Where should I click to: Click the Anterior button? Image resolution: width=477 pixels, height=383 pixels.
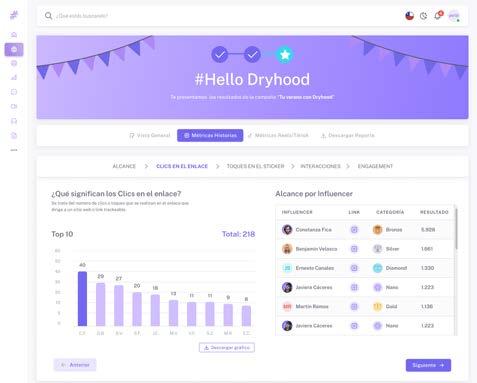[75, 365]
